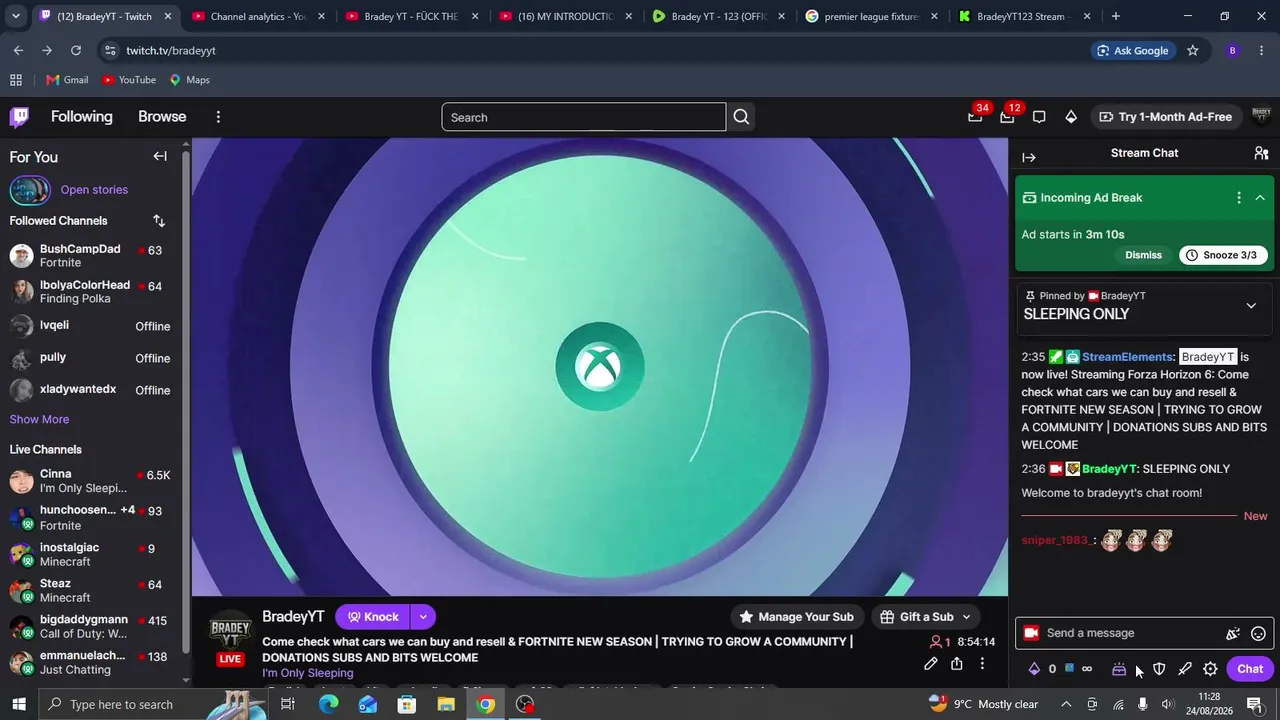Image resolution: width=1280 pixels, height=720 pixels.
Task: Open the Following page
Action: pos(82,117)
